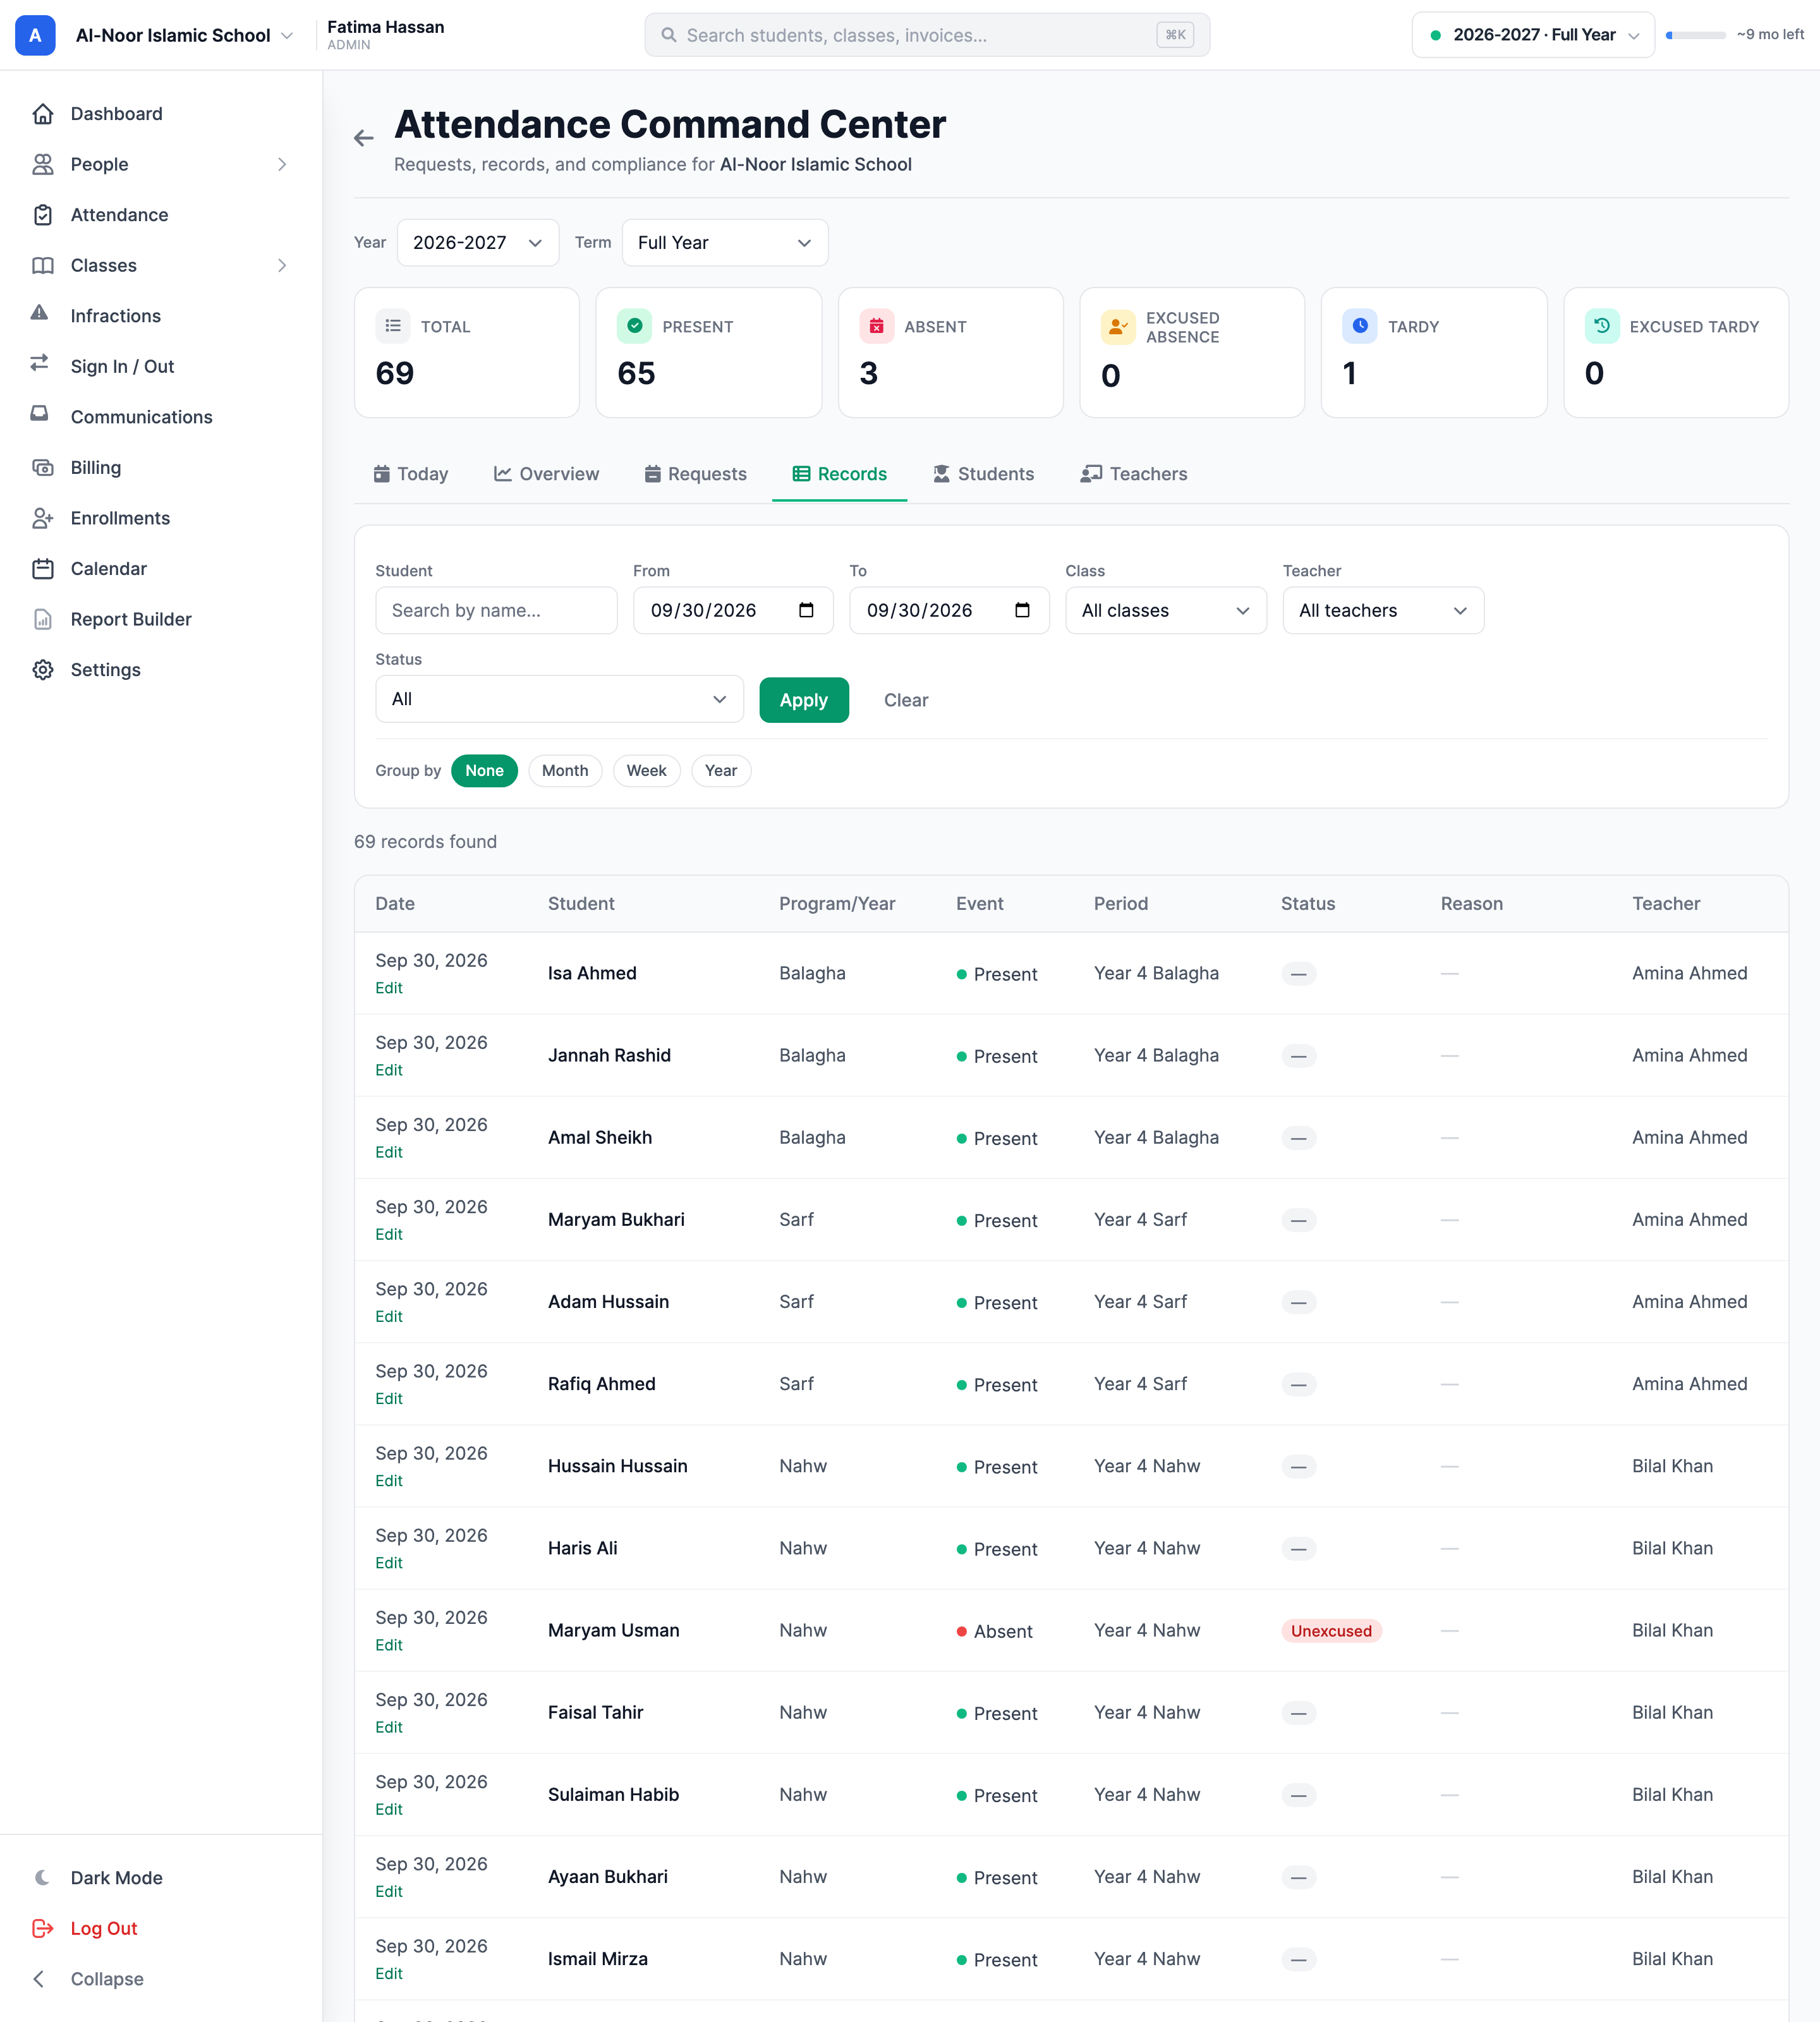Screen dimensions: 1820x2022
Task: Click the Search by name student field
Action: point(496,611)
